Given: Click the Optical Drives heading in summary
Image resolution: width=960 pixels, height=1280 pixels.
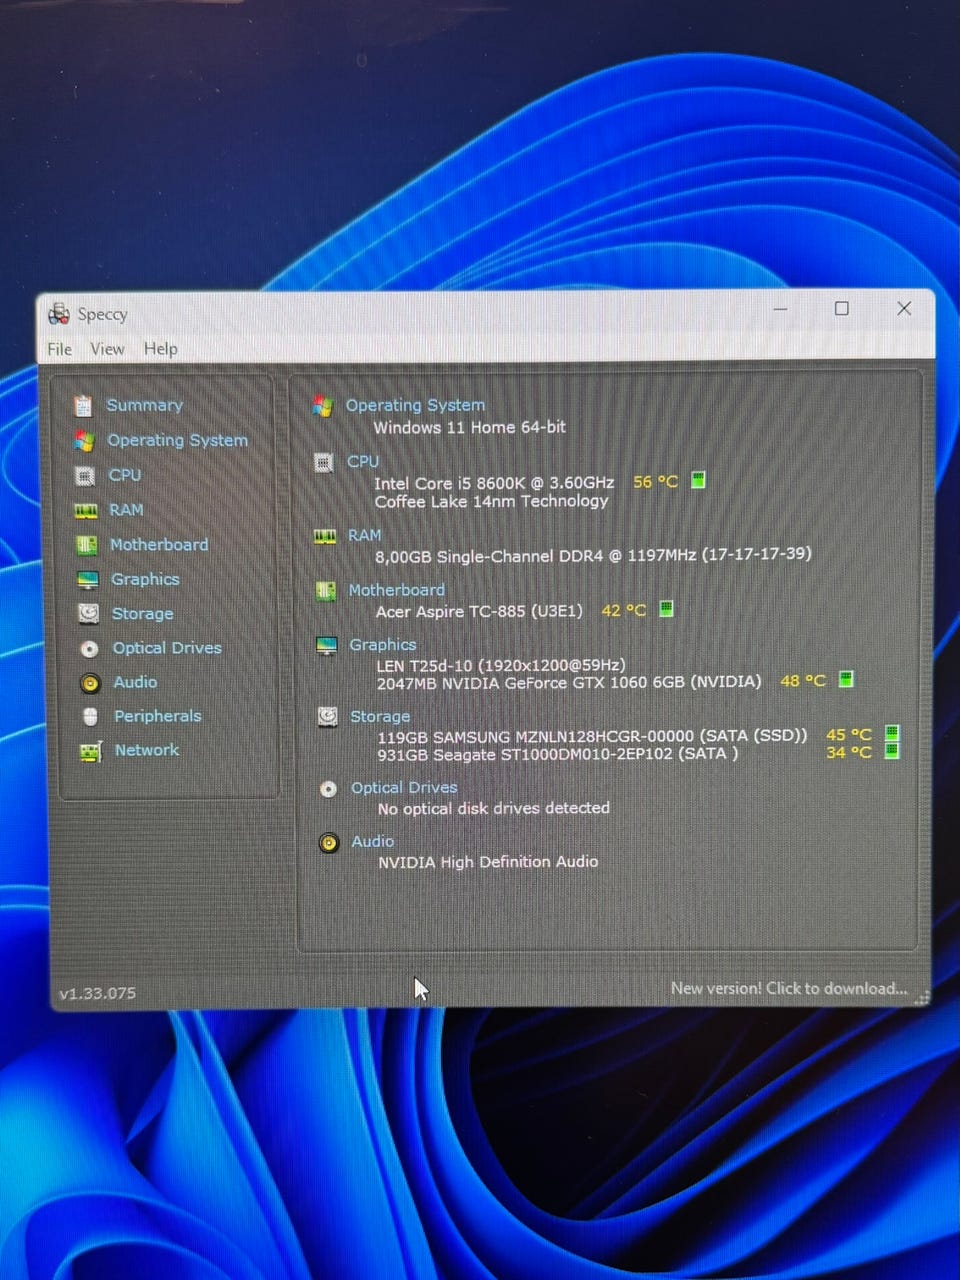Looking at the screenshot, I should (404, 788).
